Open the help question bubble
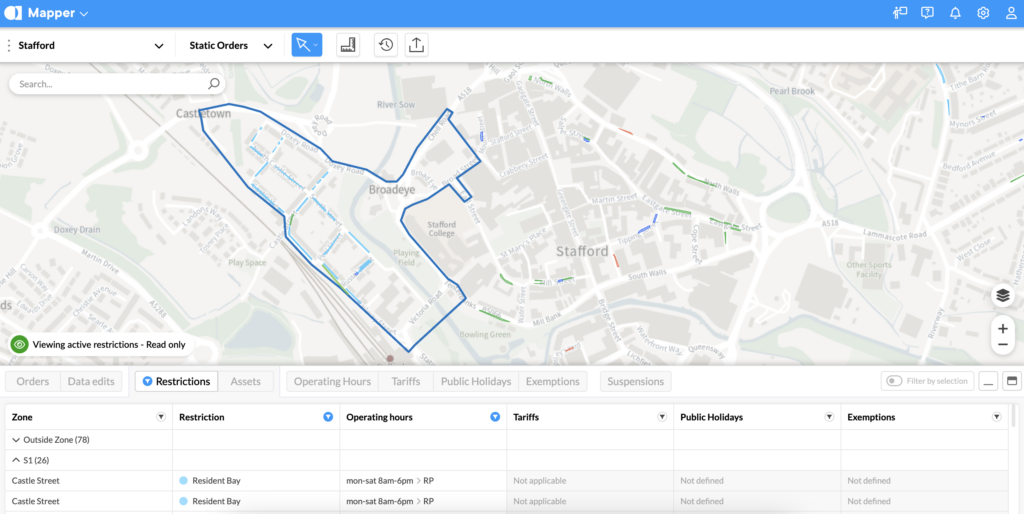 [x=928, y=13]
